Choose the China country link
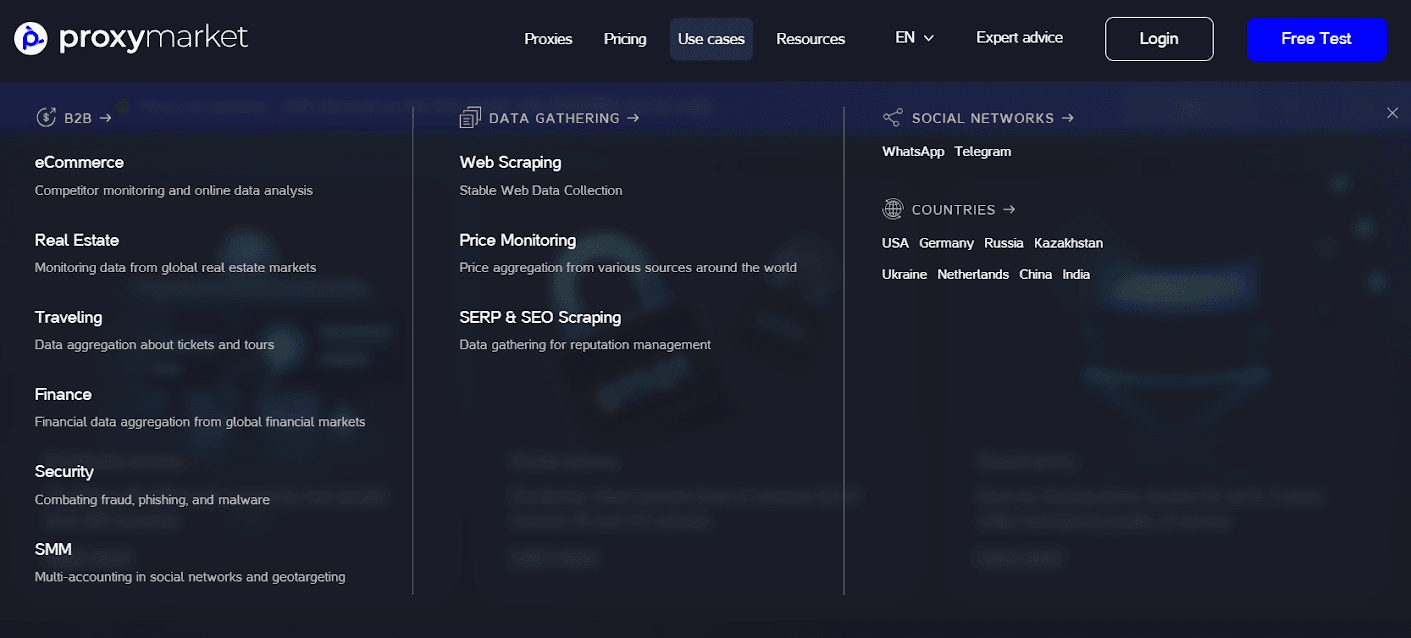 (x=1035, y=274)
